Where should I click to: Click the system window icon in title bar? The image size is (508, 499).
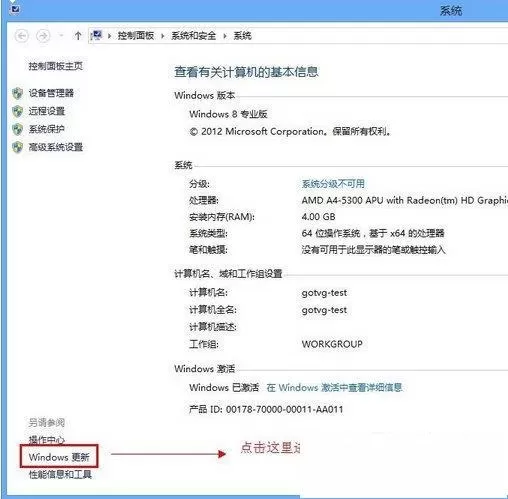pos(15,9)
